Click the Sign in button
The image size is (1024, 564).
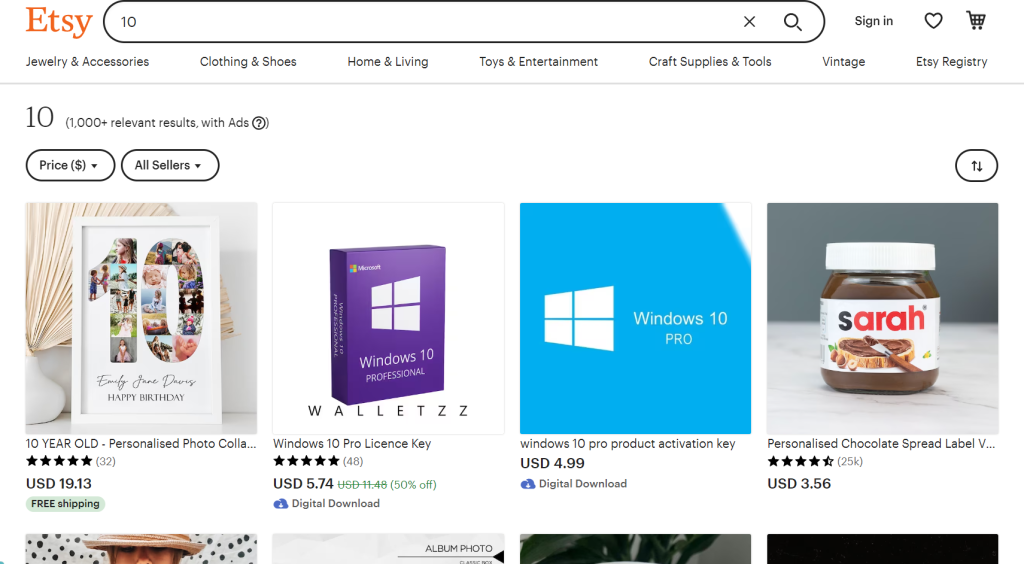[x=873, y=21]
